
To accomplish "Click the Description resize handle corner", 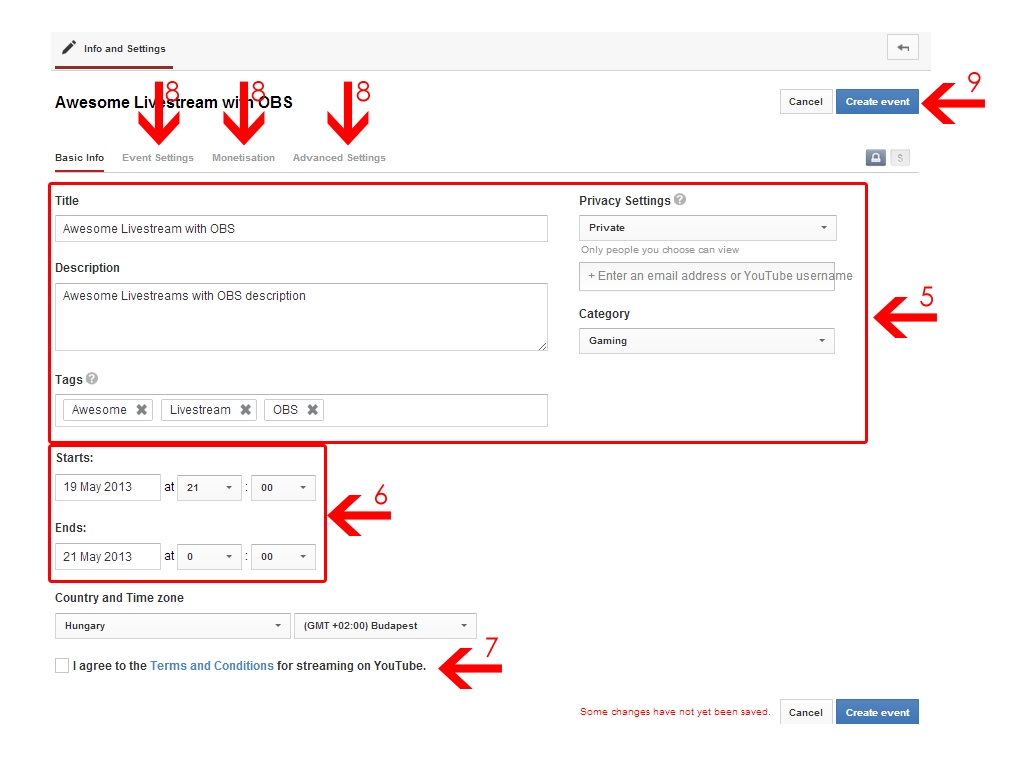I will 542,346.
